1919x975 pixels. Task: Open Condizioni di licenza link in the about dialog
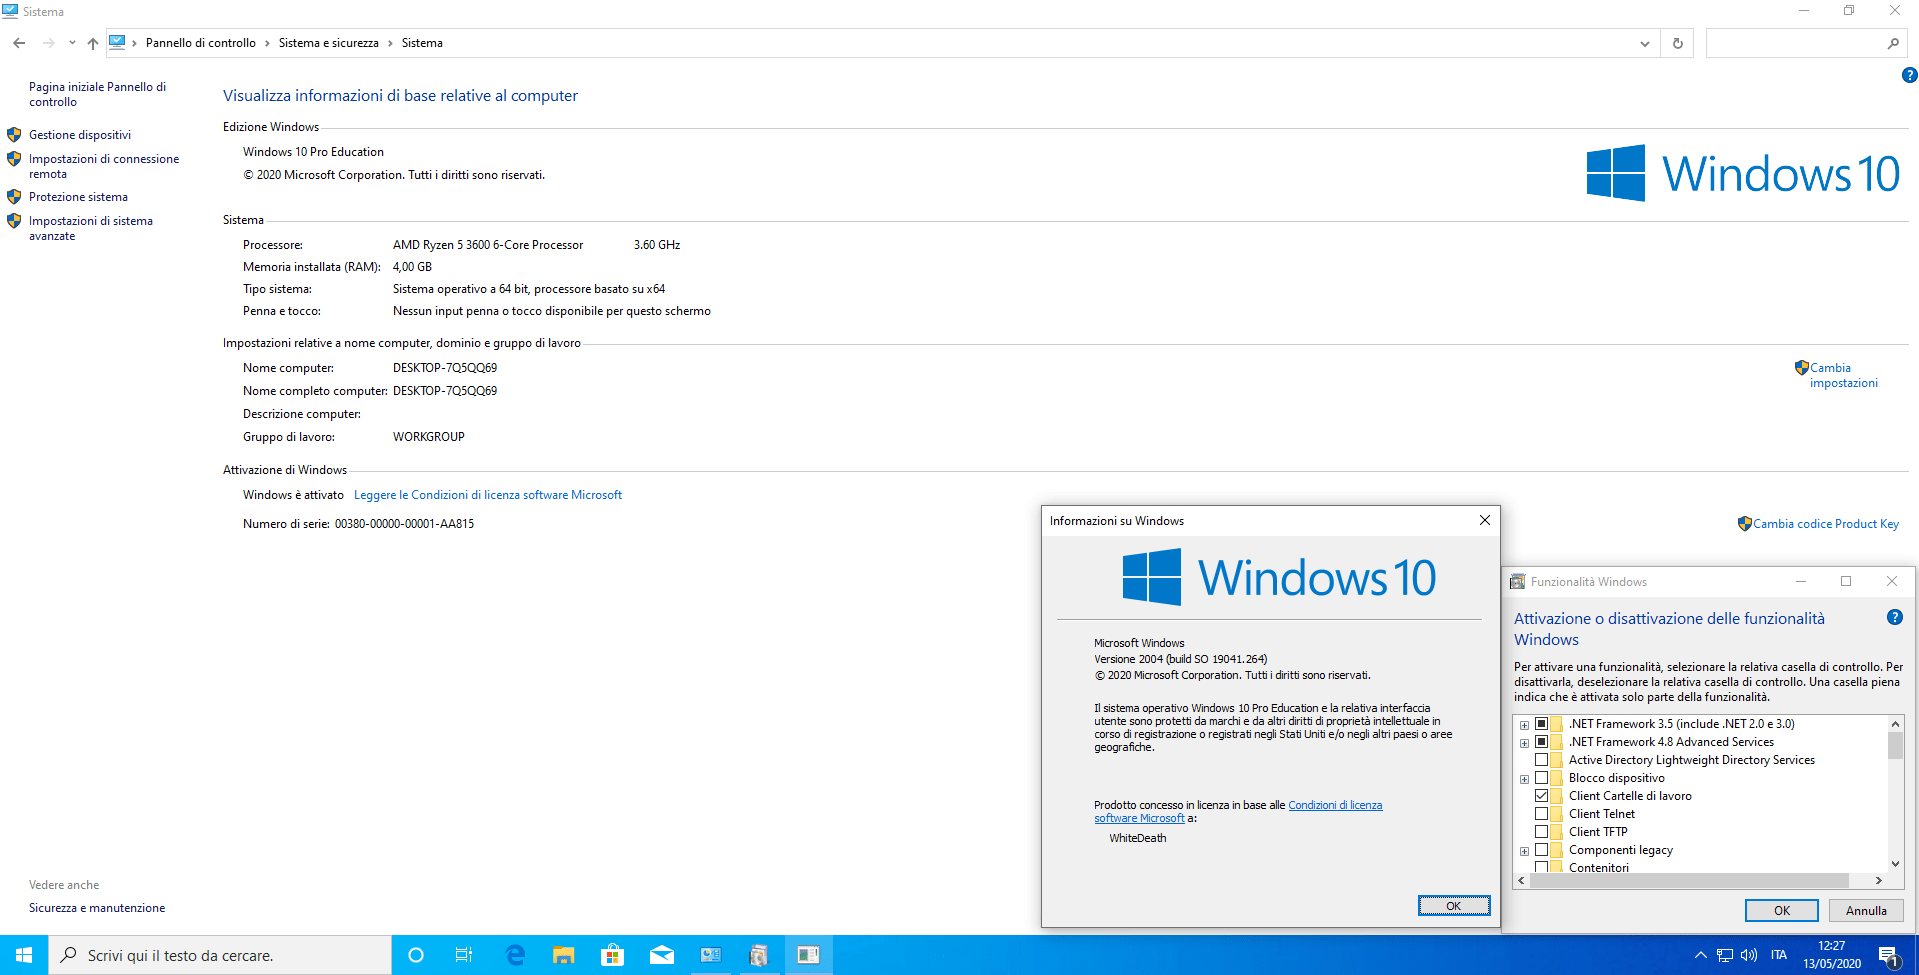tap(1238, 812)
